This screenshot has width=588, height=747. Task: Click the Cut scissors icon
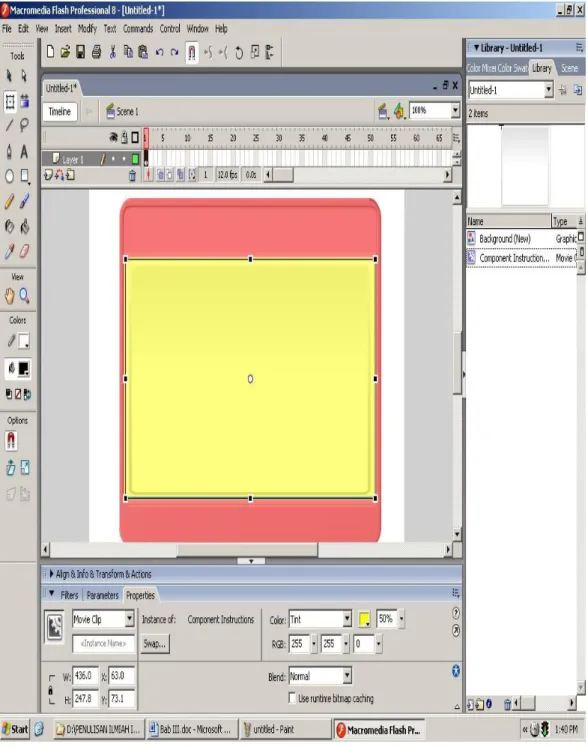[113, 52]
